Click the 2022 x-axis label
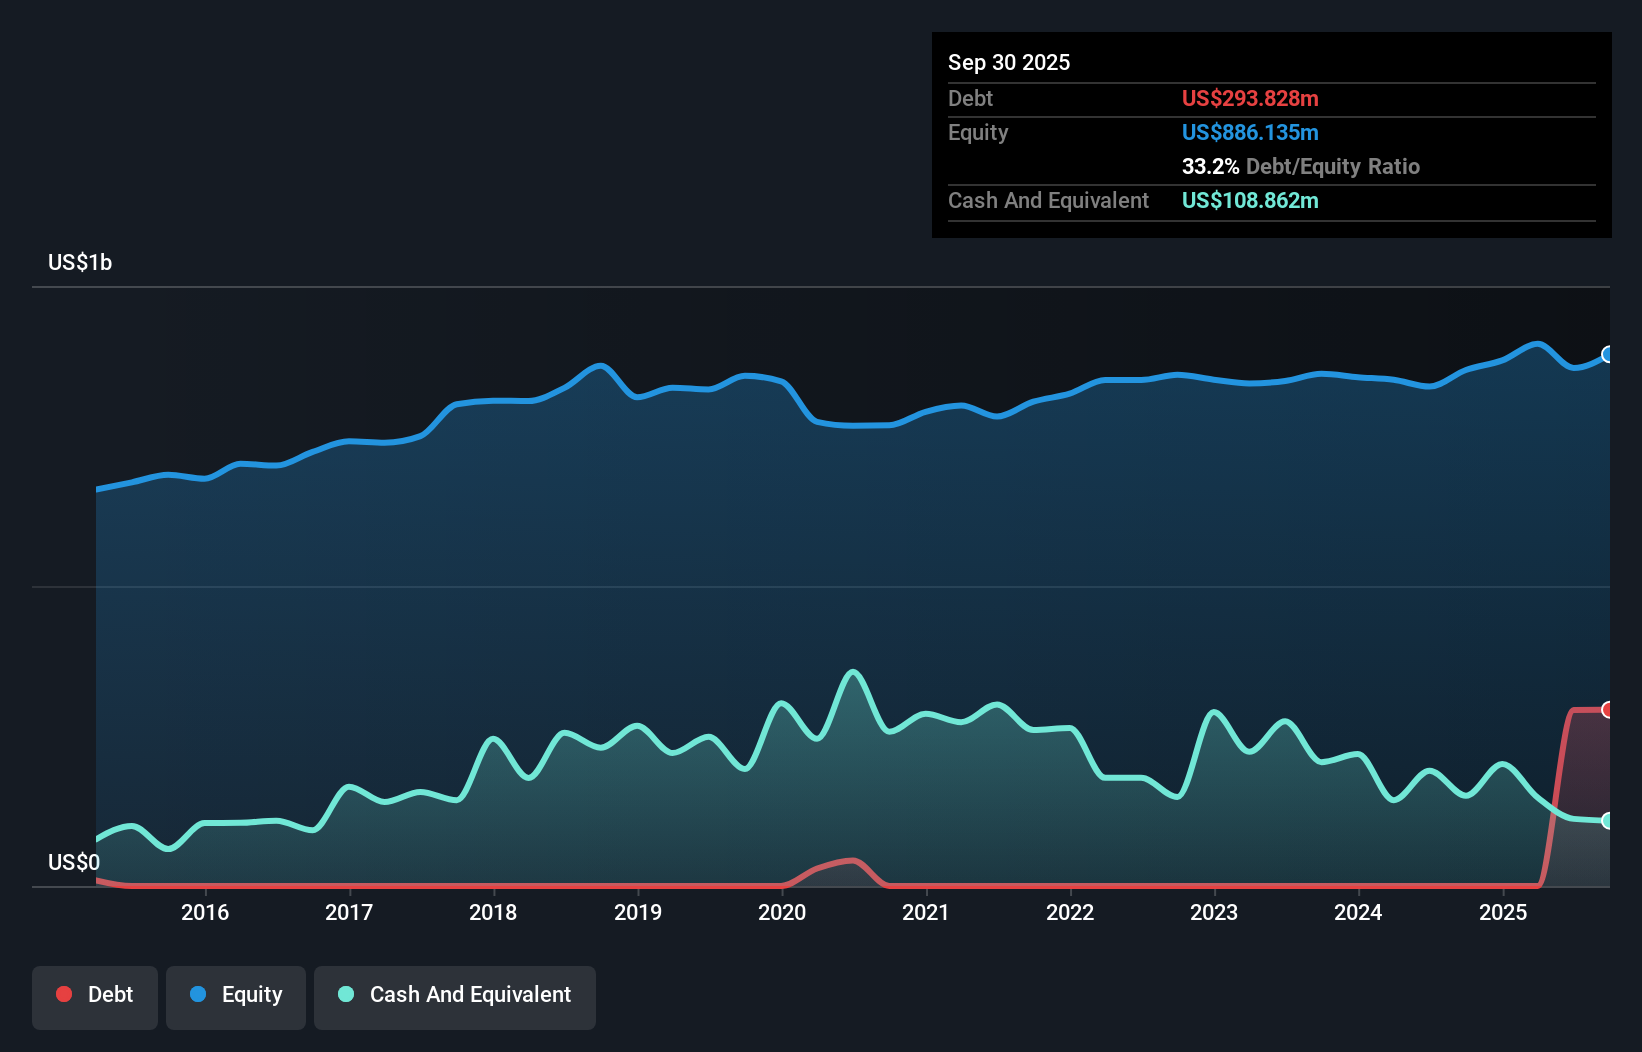Viewport: 1642px width, 1052px height. tap(1070, 912)
